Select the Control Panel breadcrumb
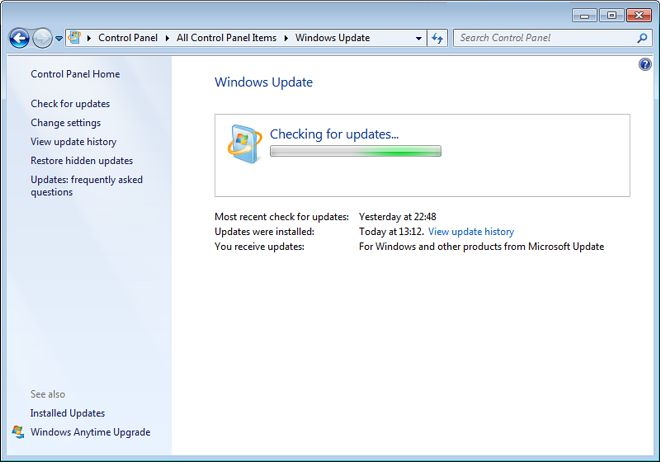Screen dimensions: 660x462 (x=128, y=38)
